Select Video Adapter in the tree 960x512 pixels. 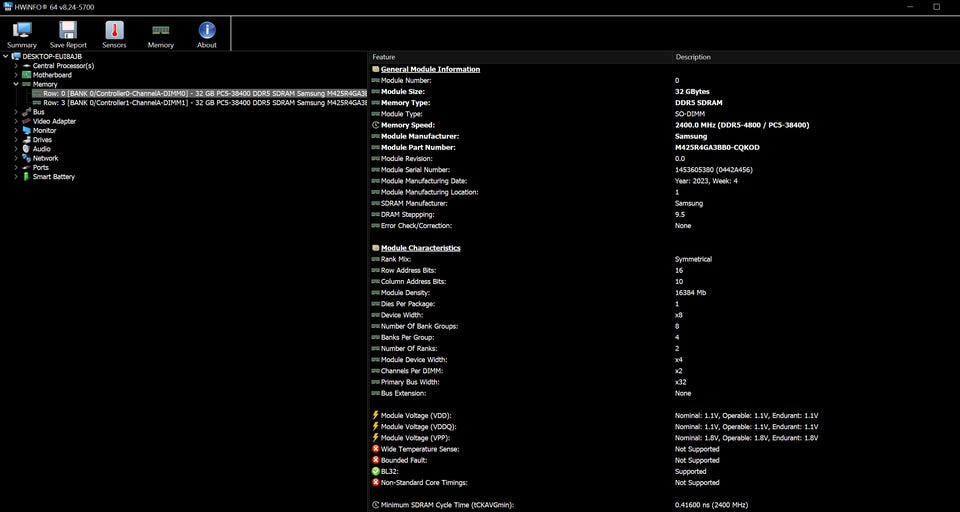pos(54,121)
